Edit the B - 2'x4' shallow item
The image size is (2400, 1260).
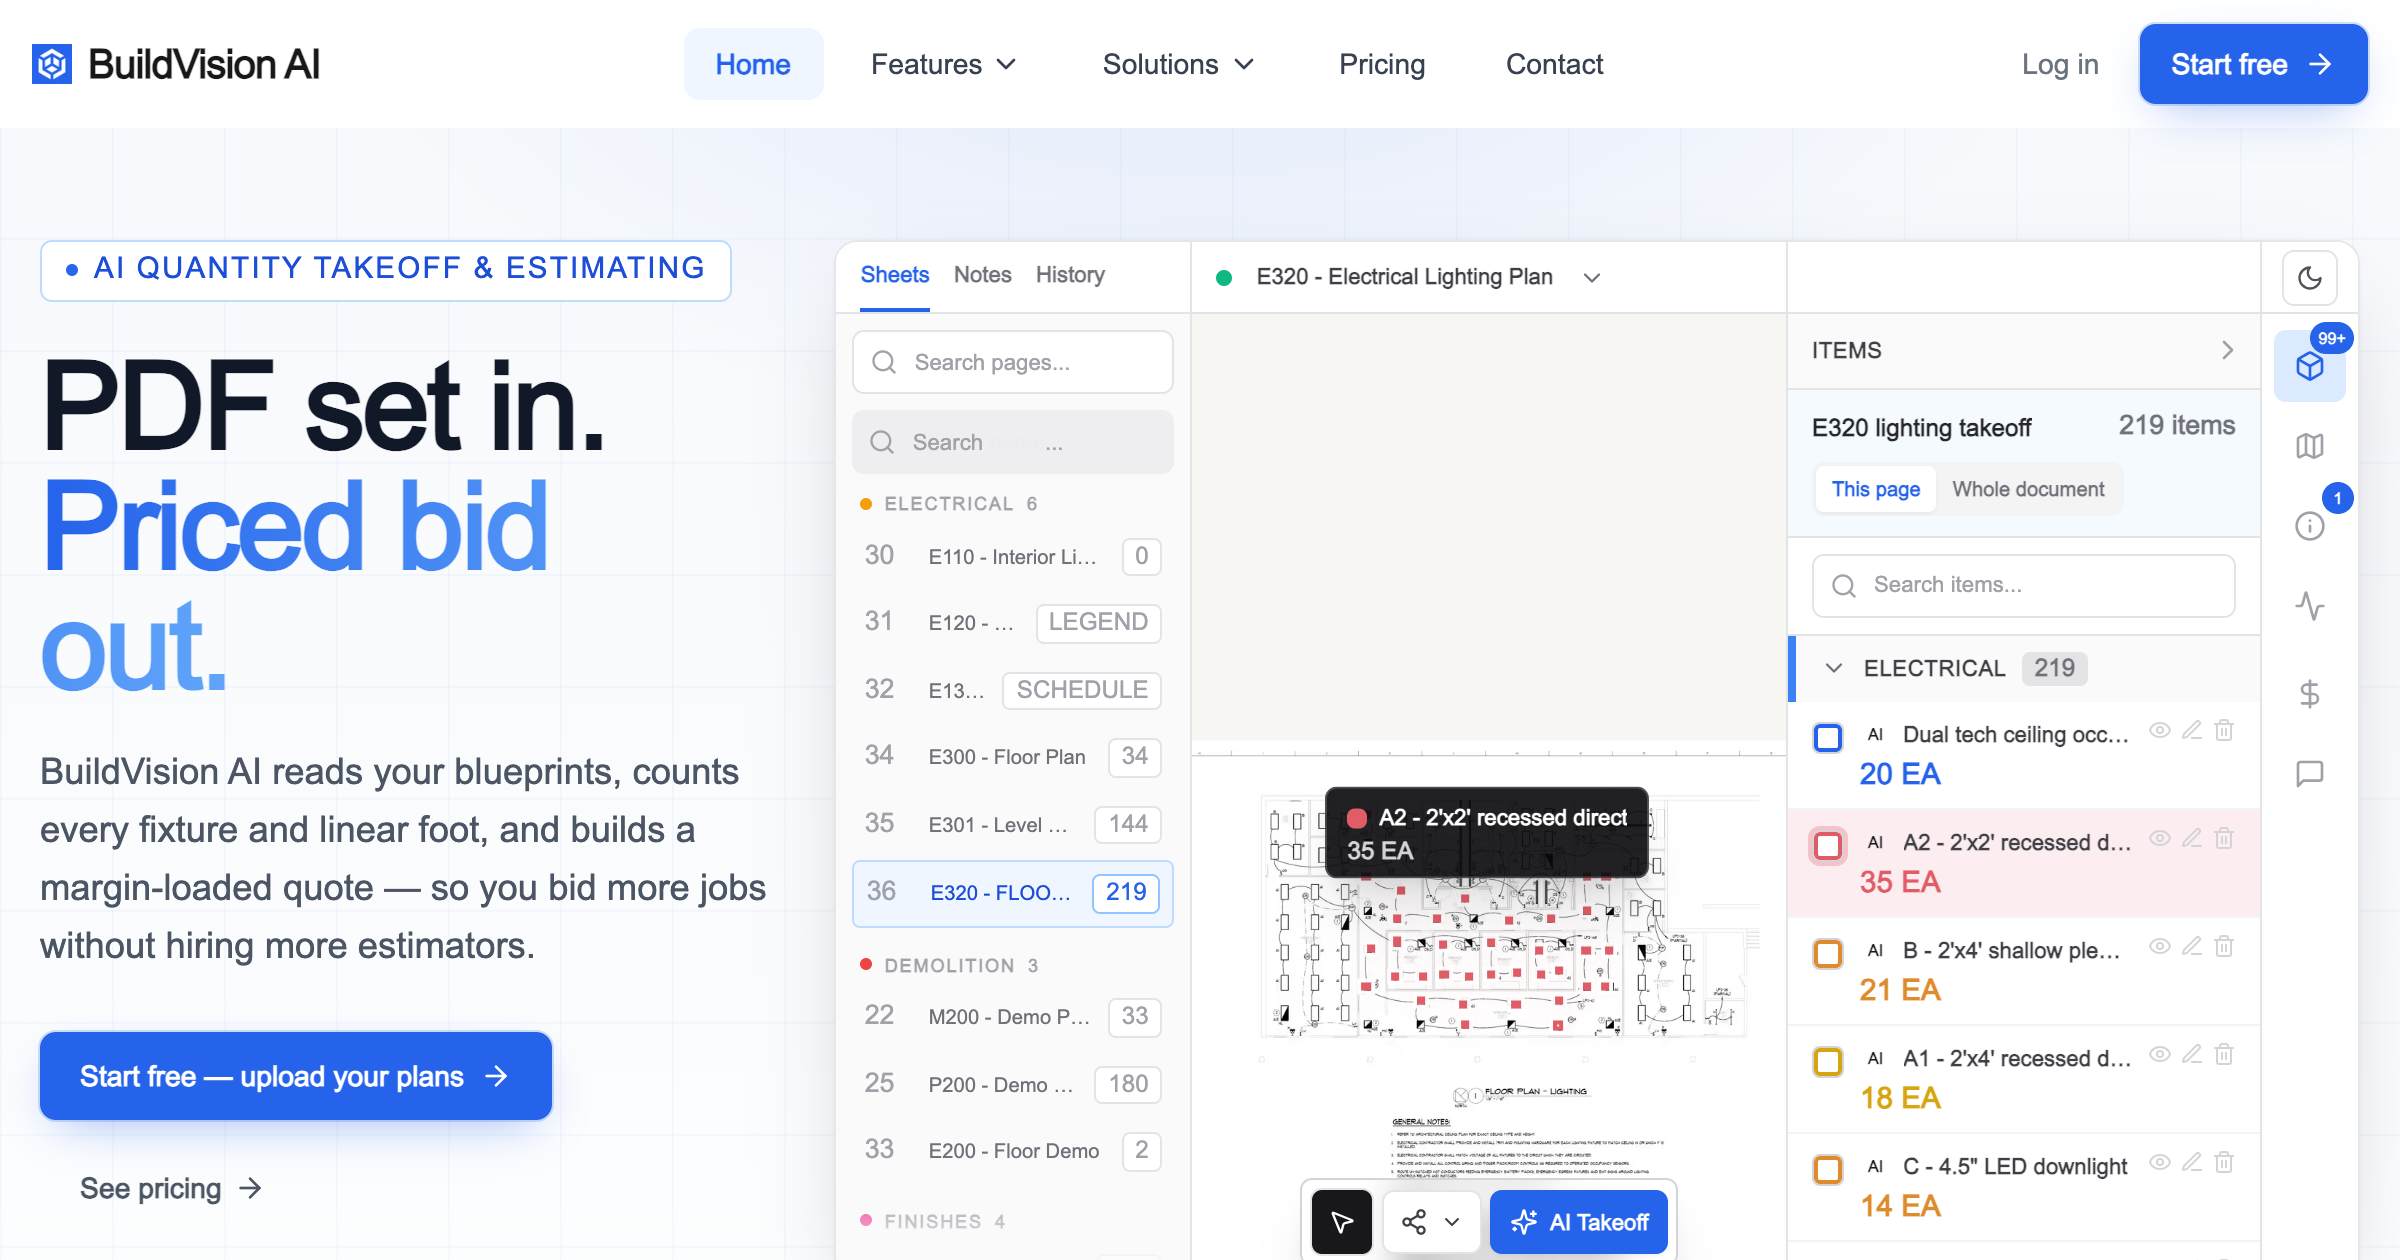point(2192,947)
